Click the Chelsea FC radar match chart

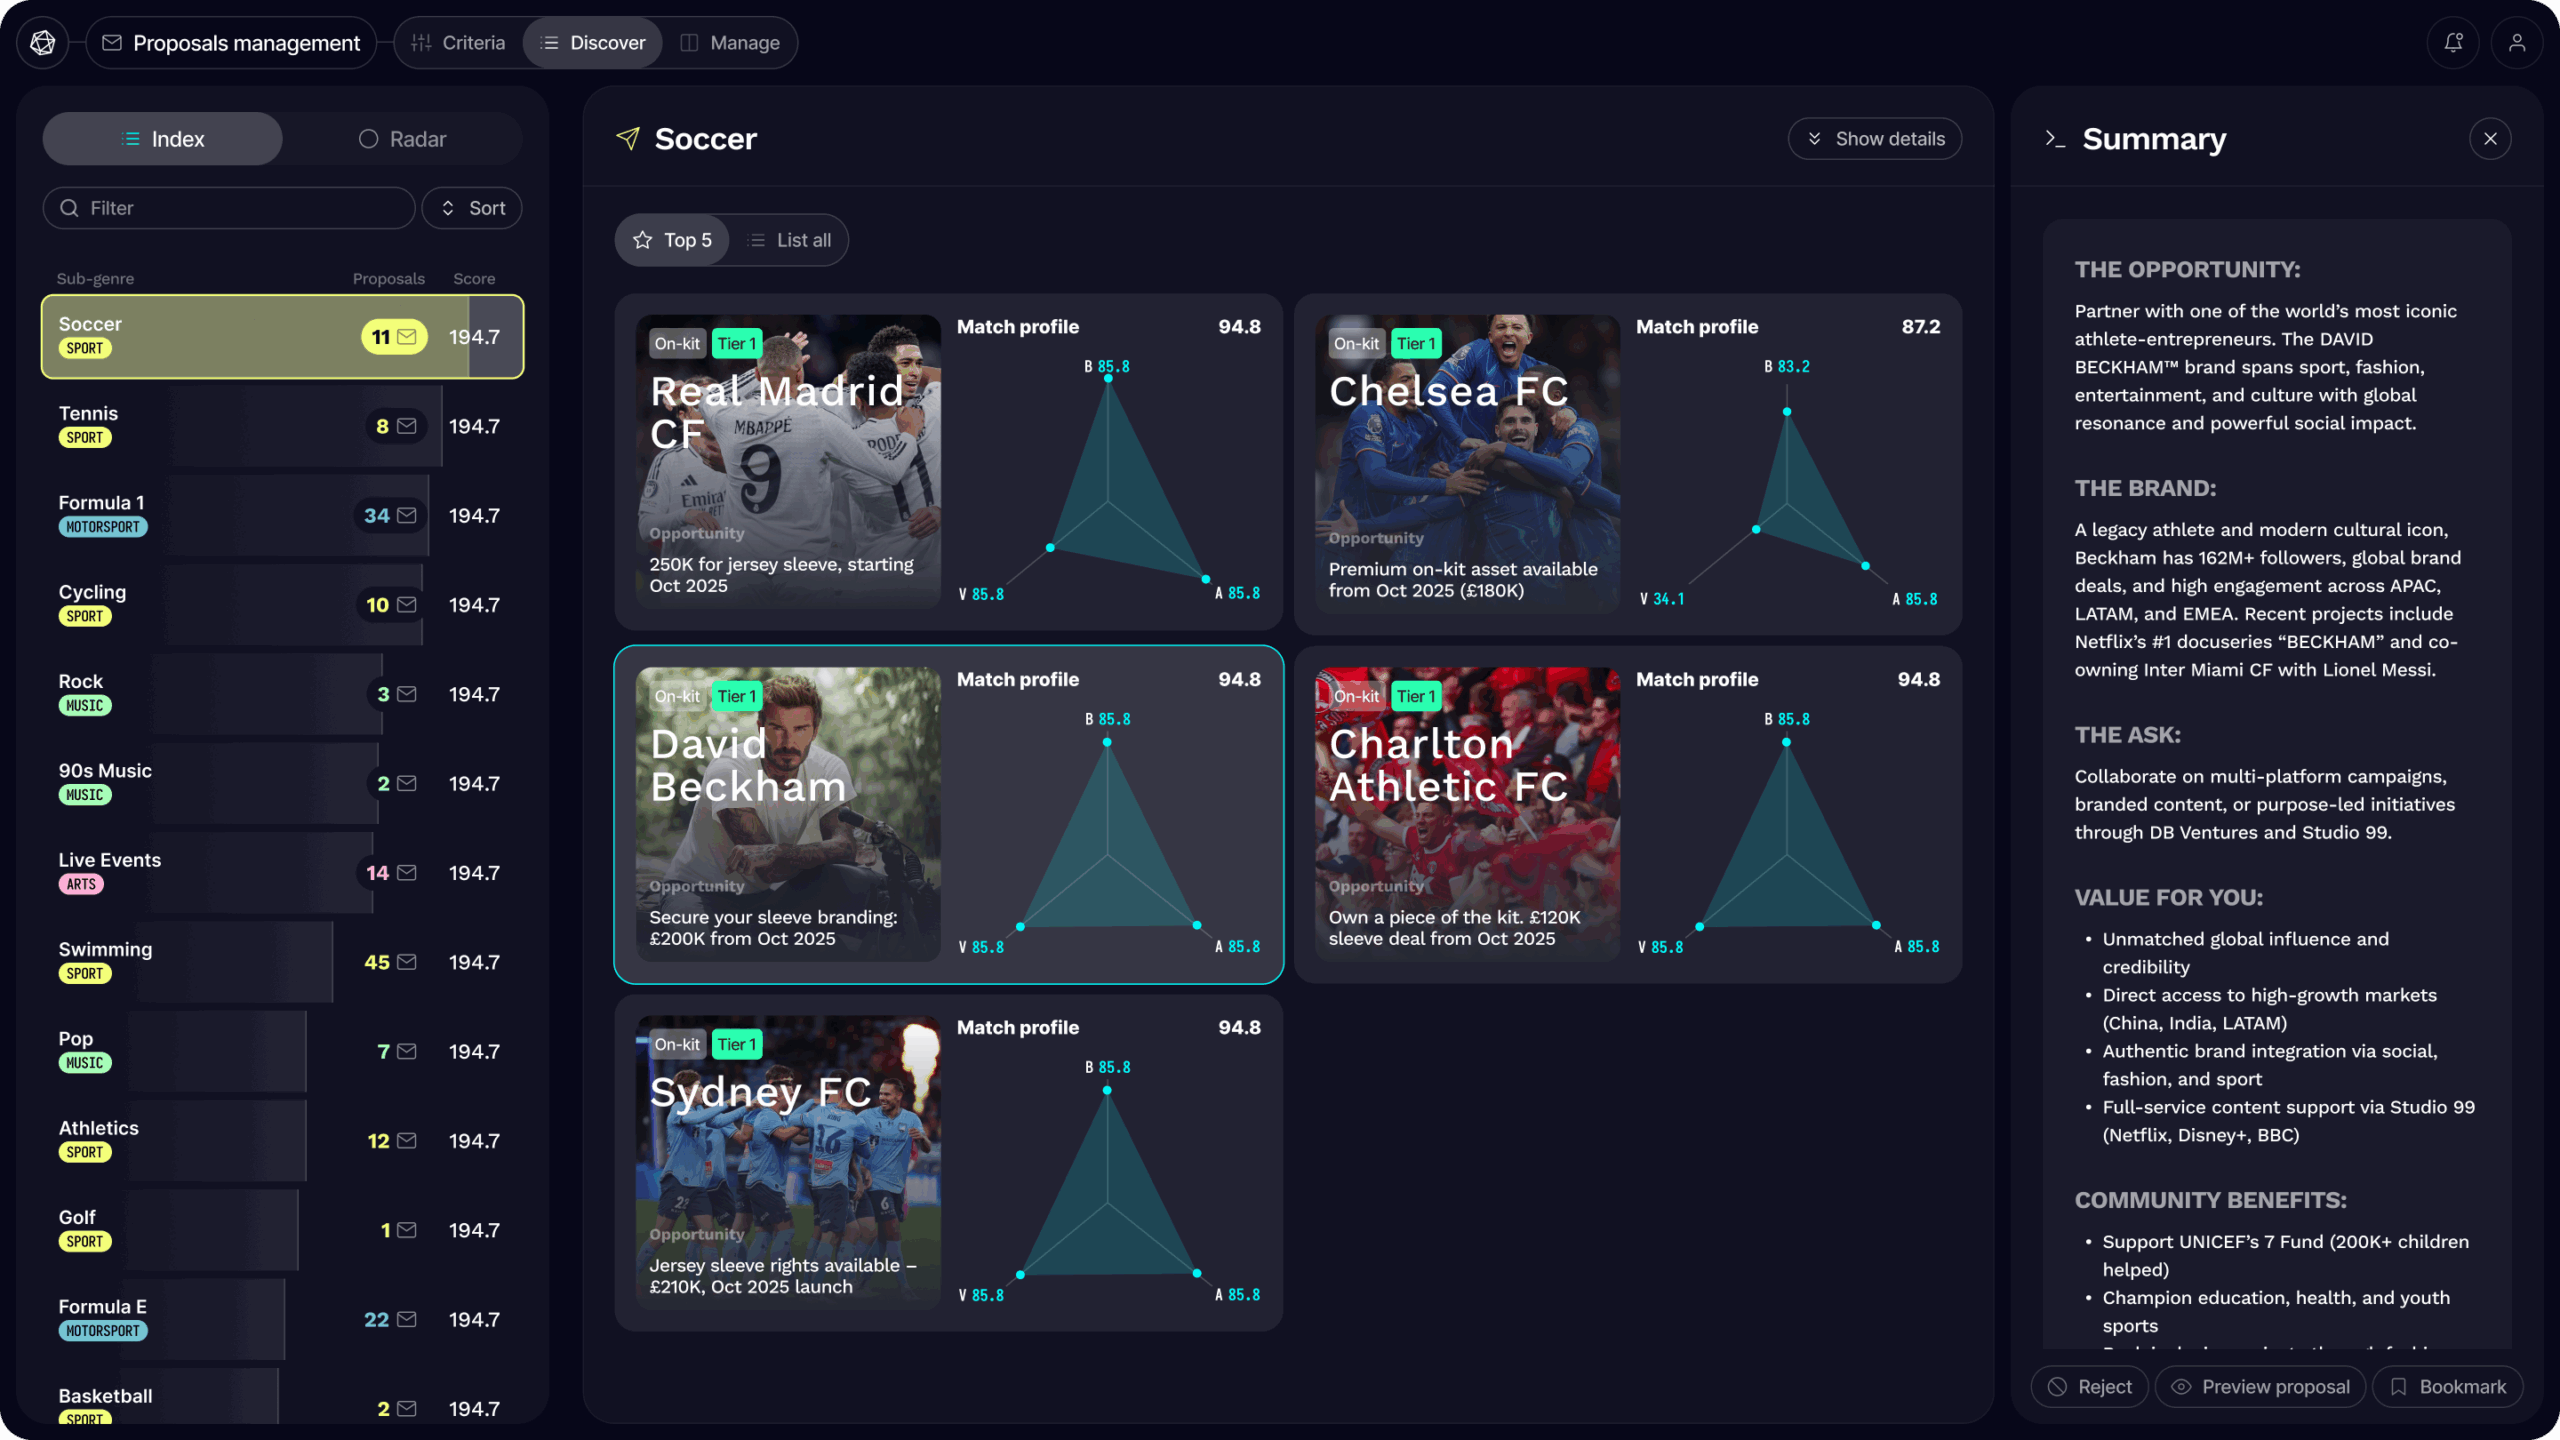pos(1788,483)
